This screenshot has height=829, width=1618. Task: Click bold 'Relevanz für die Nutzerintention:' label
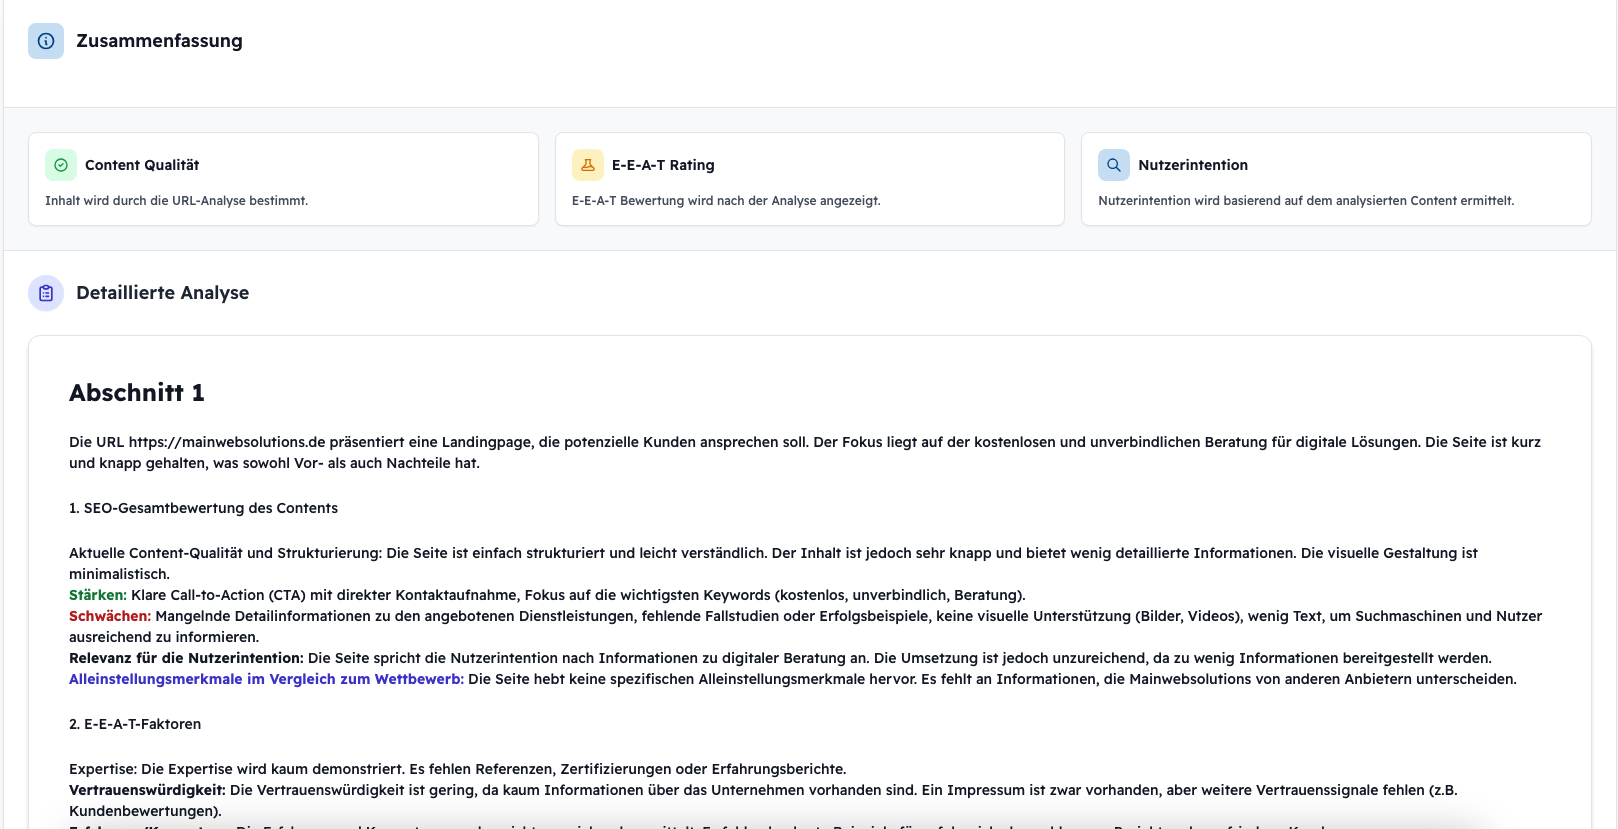coord(186,658)
